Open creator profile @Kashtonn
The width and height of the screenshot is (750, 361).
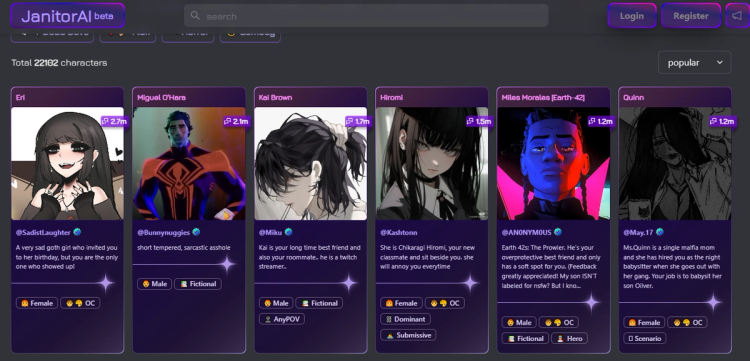398,232
